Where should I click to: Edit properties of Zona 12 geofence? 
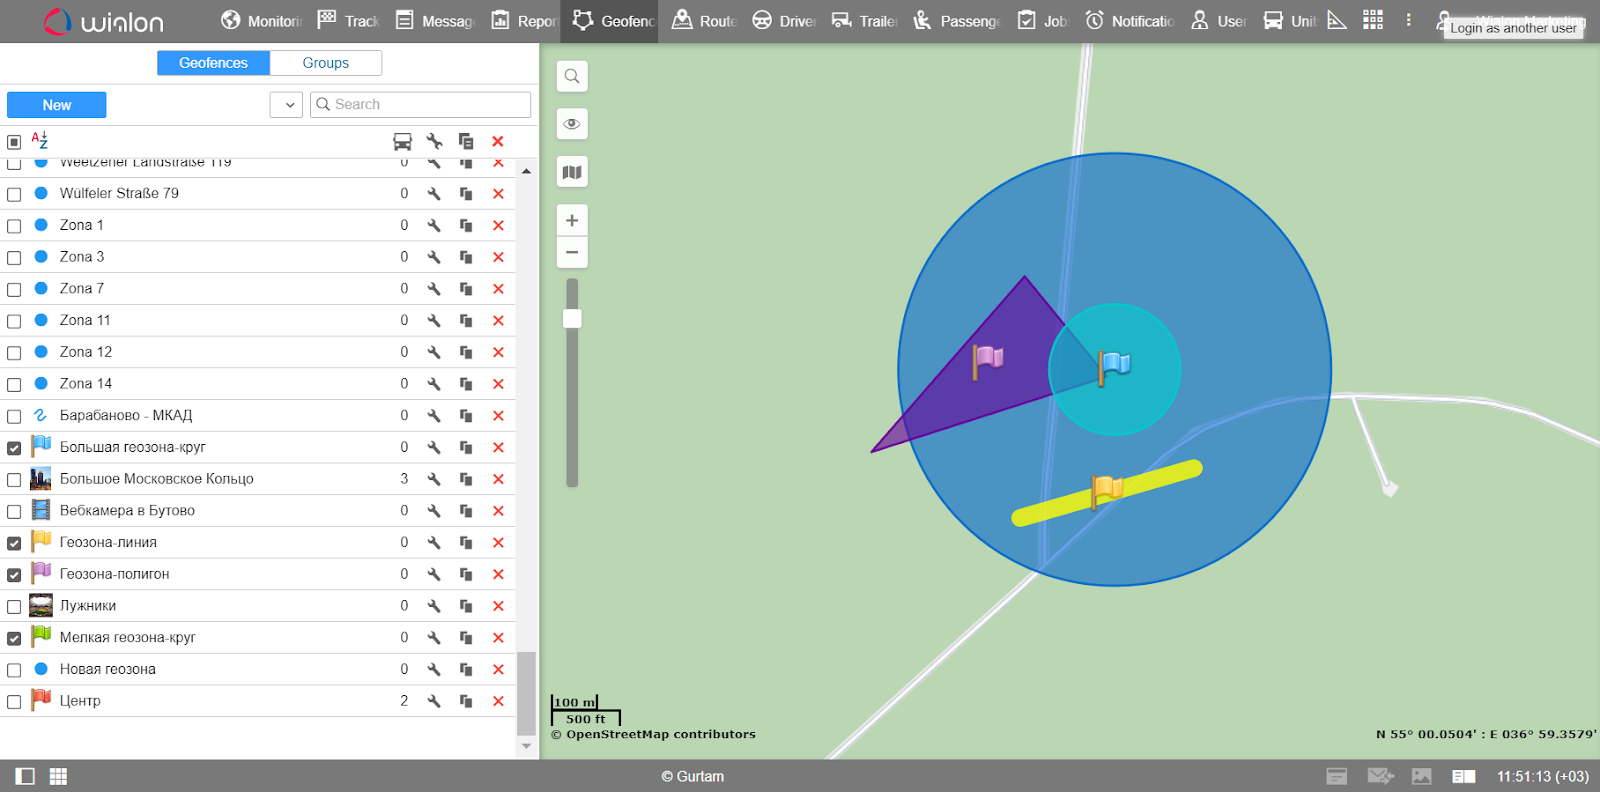coord(434,352)
